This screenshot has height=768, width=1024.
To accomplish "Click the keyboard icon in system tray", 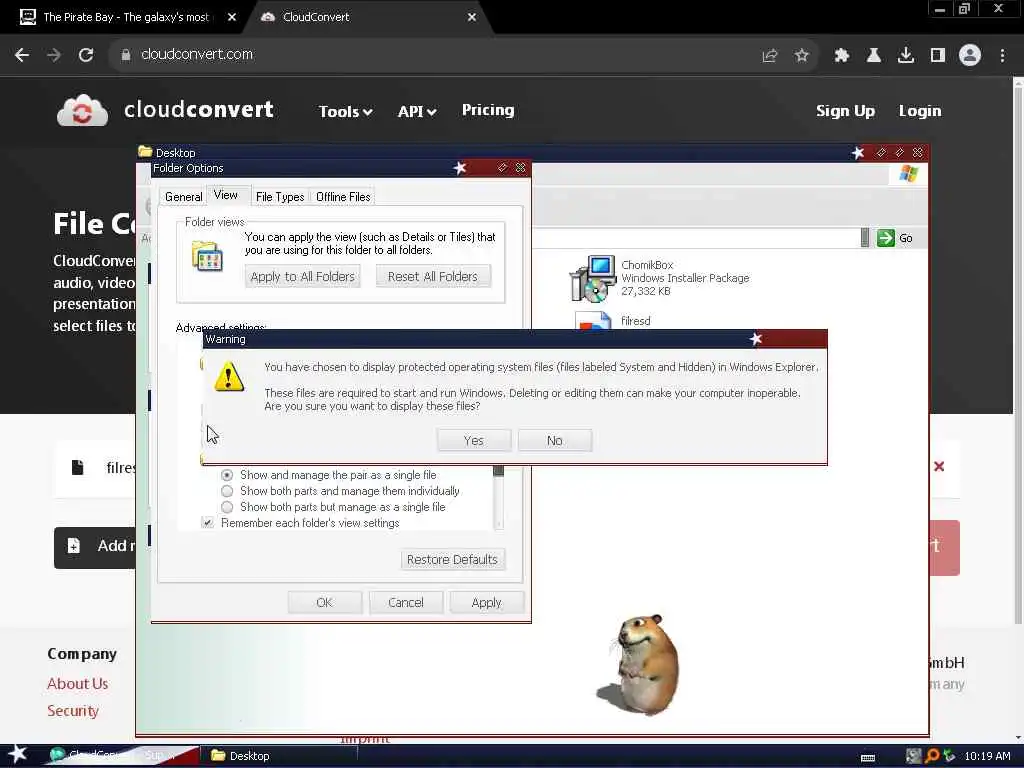I will click(x=868, y=757).
